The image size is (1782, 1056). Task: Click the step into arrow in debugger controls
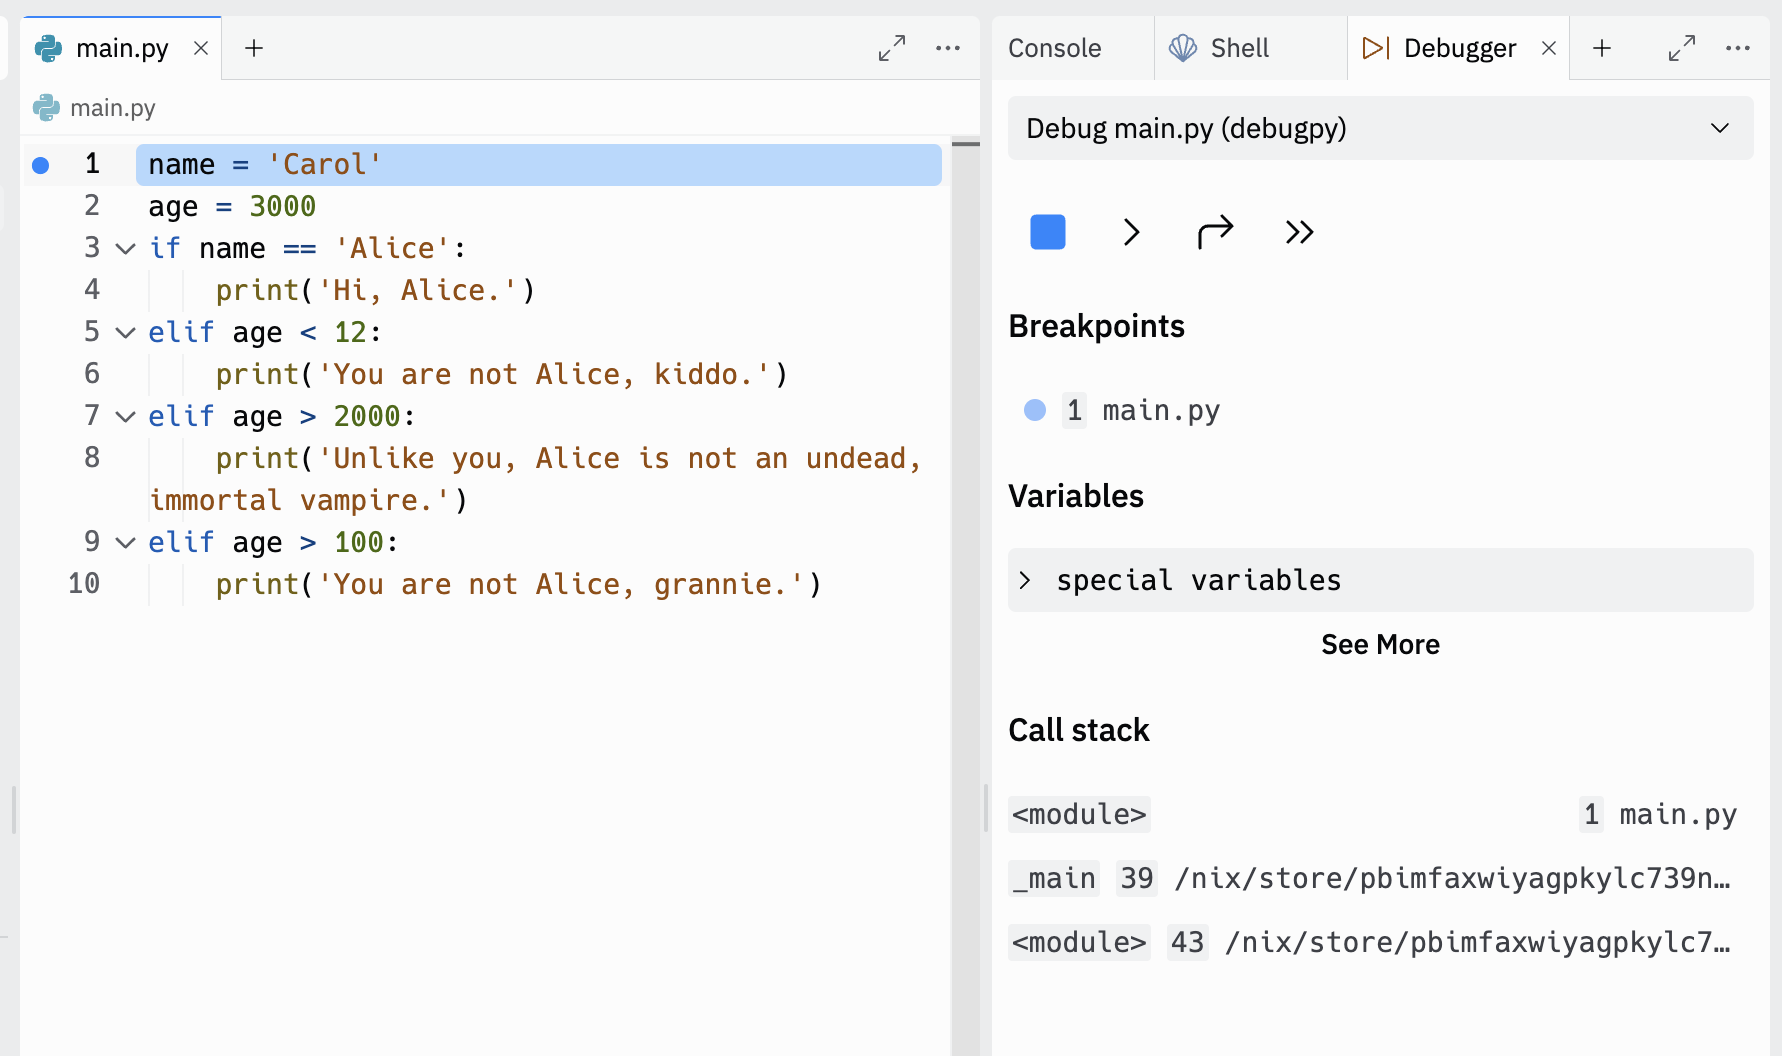1131,232
